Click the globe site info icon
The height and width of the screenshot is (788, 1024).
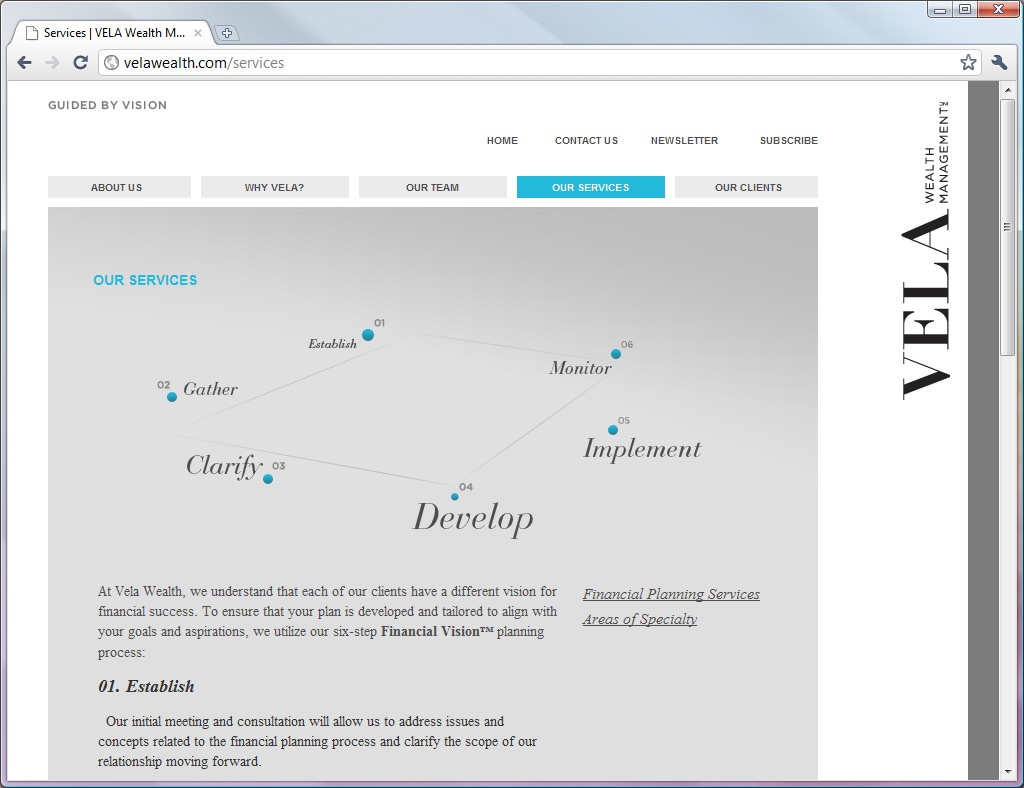coord(112,63)
